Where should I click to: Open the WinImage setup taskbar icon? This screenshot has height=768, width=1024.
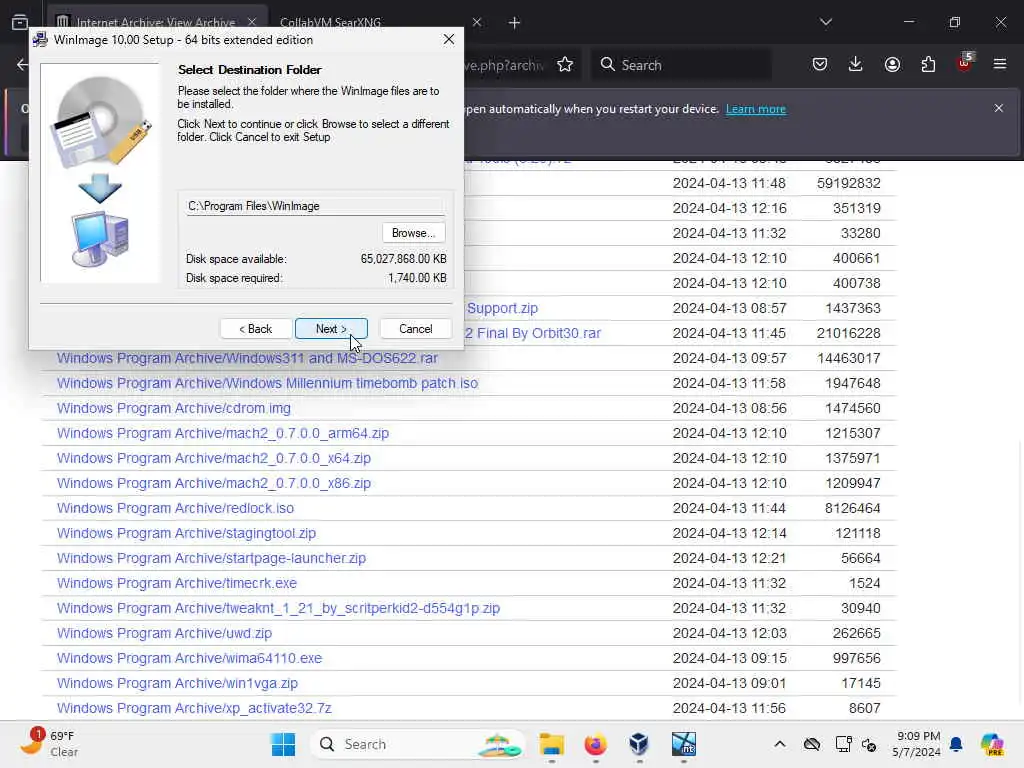point(683,744)
